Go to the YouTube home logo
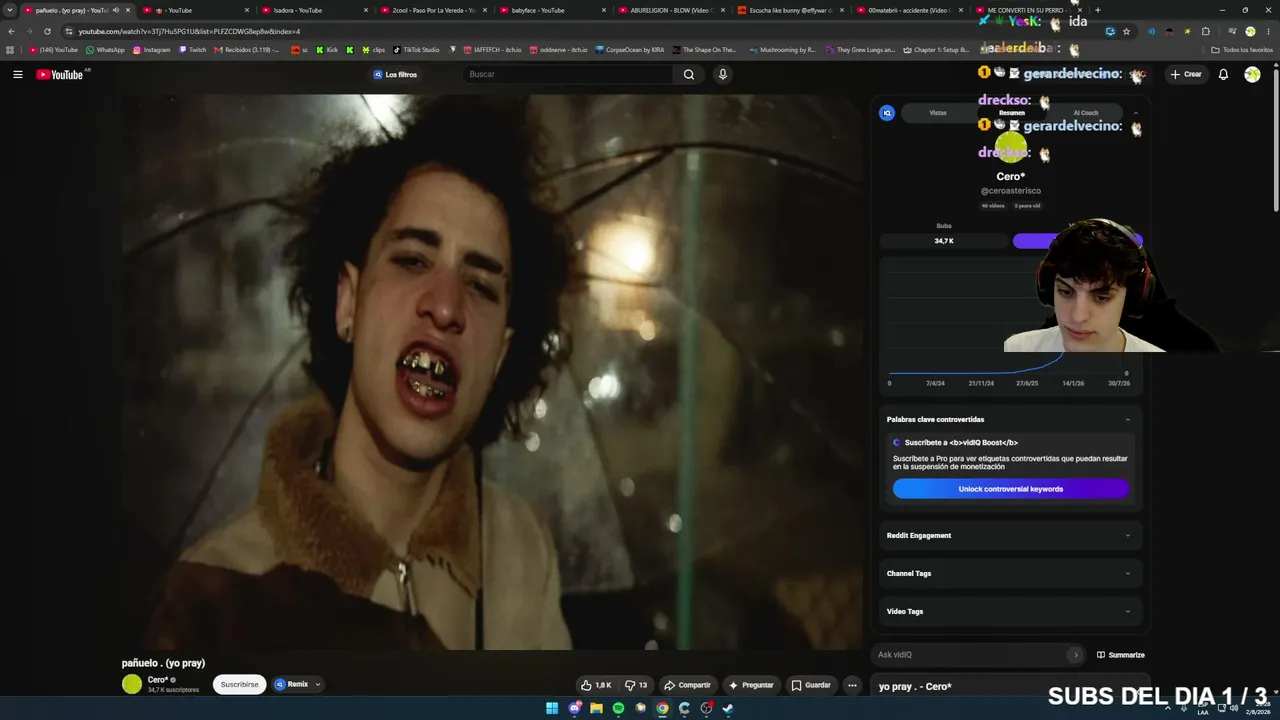1280x720 pixels. tap(60, 74)
